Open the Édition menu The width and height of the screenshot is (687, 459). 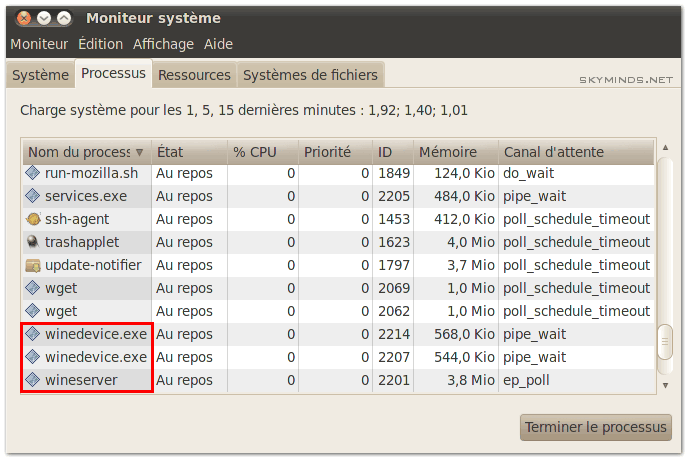tap(100, 44)
